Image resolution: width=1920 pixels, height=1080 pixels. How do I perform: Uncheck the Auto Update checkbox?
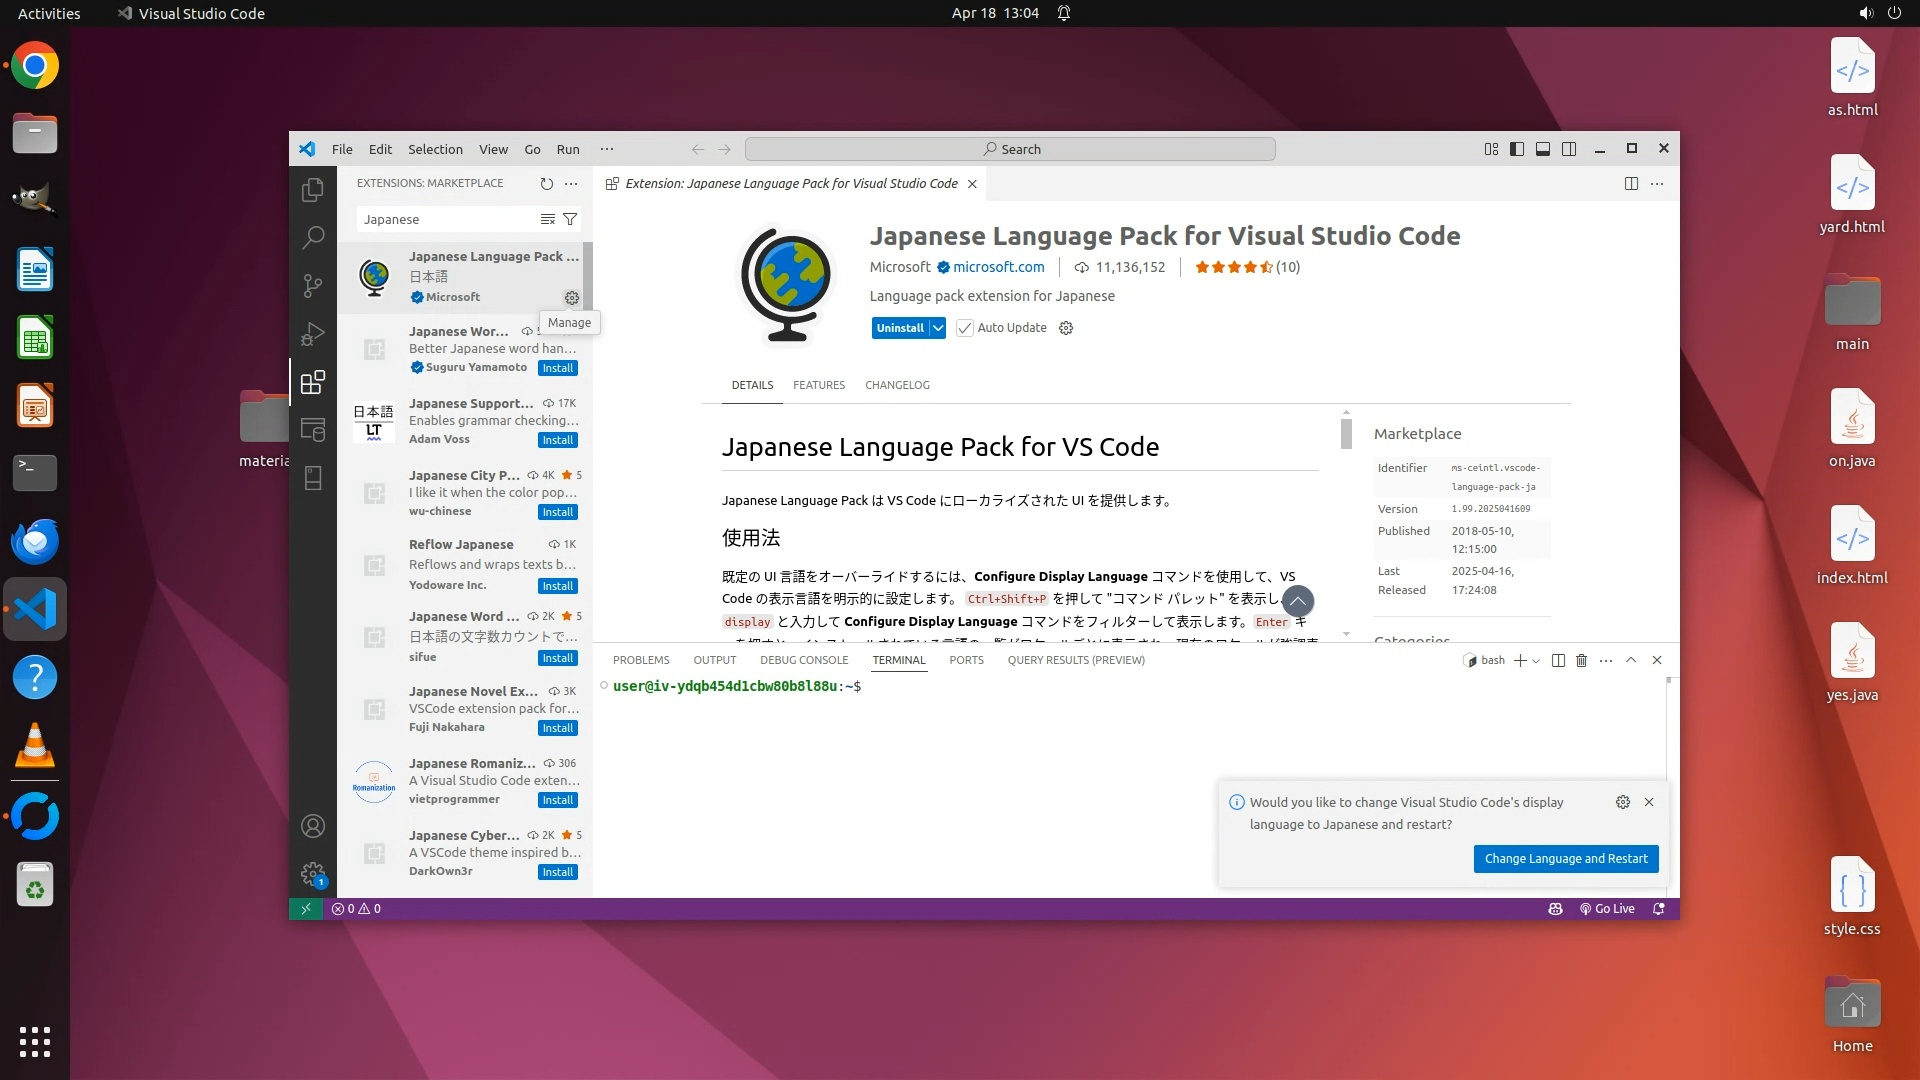pyautogui.click(x=965, y=328)
